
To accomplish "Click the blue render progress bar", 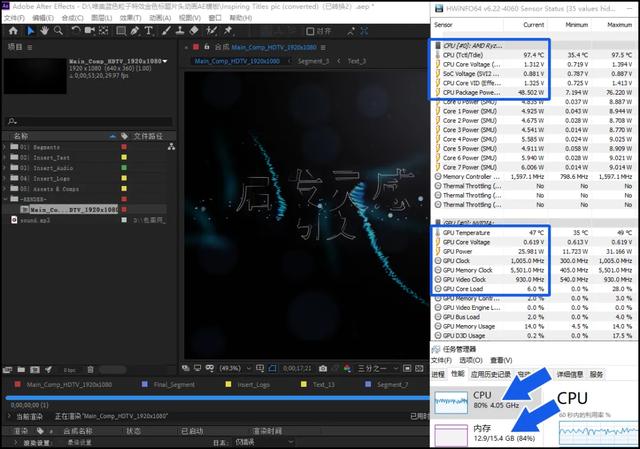I will point(218,397).
